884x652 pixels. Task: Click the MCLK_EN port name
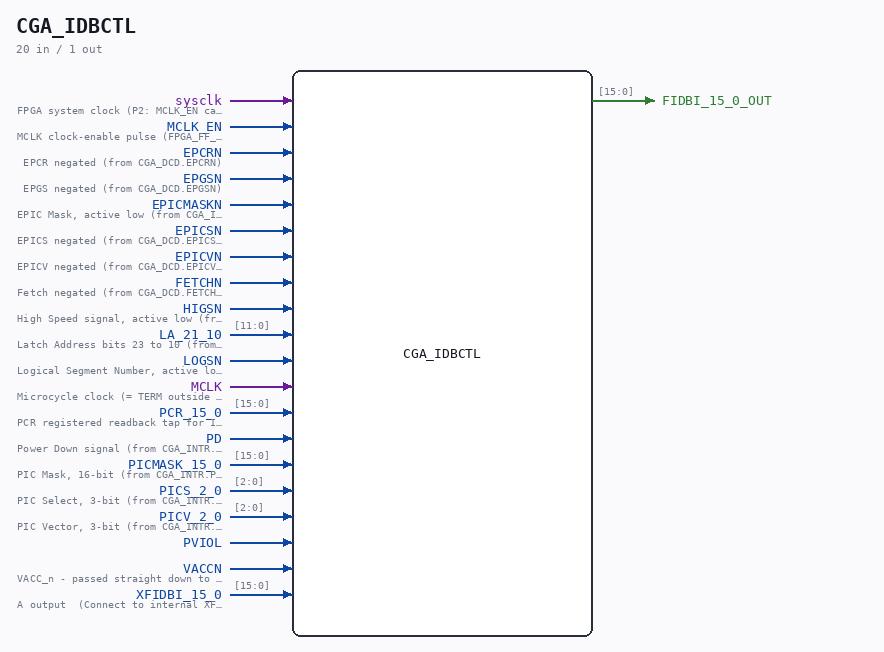point(195,126)
